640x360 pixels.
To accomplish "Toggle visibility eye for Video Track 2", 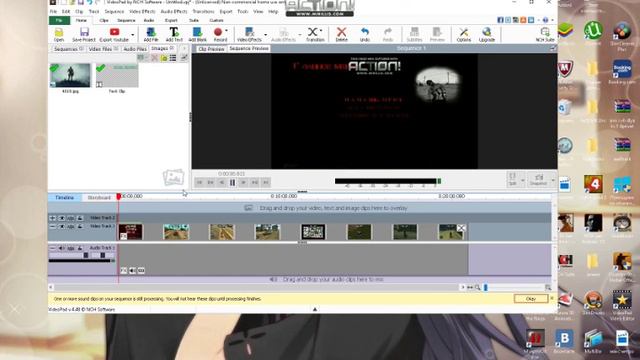I will [62, 218].
